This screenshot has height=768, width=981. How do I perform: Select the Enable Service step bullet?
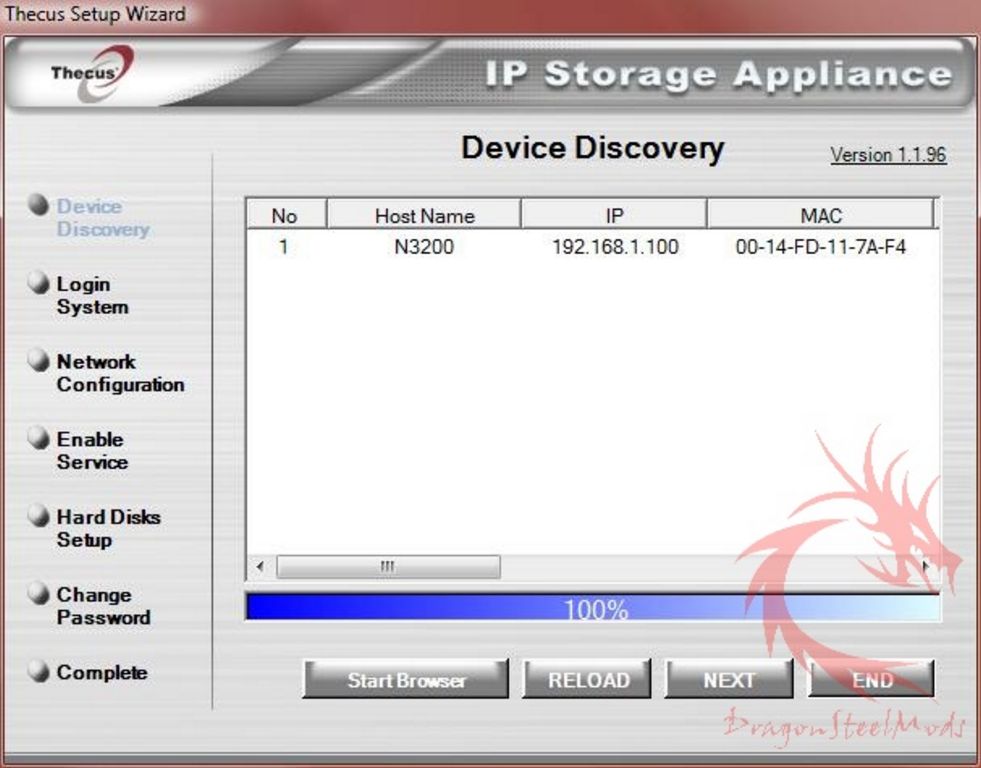coord(39,438)
